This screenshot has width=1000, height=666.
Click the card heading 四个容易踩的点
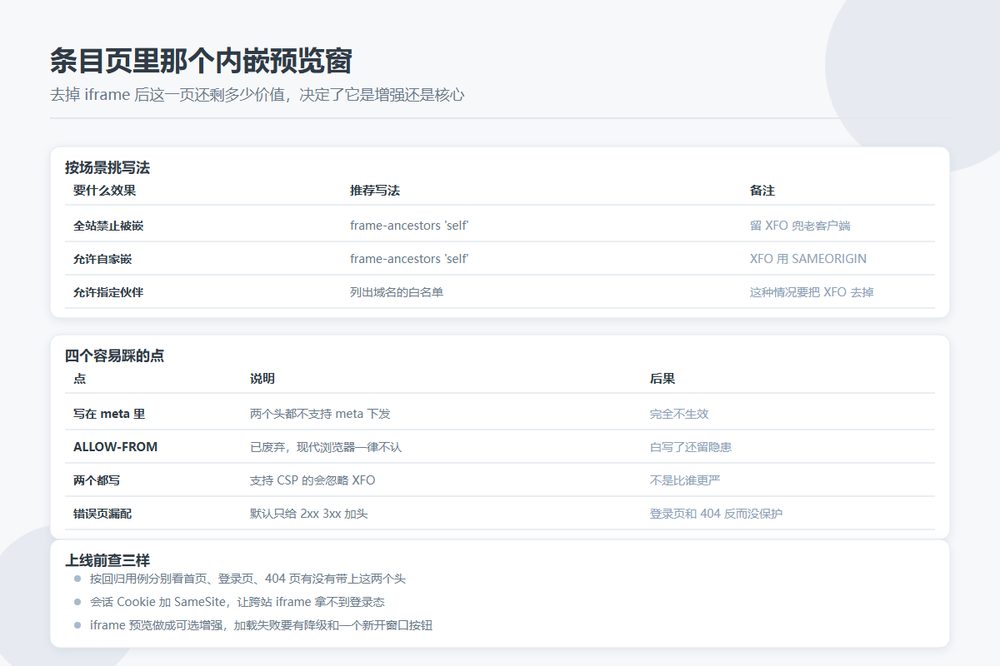tap(114, 356)
